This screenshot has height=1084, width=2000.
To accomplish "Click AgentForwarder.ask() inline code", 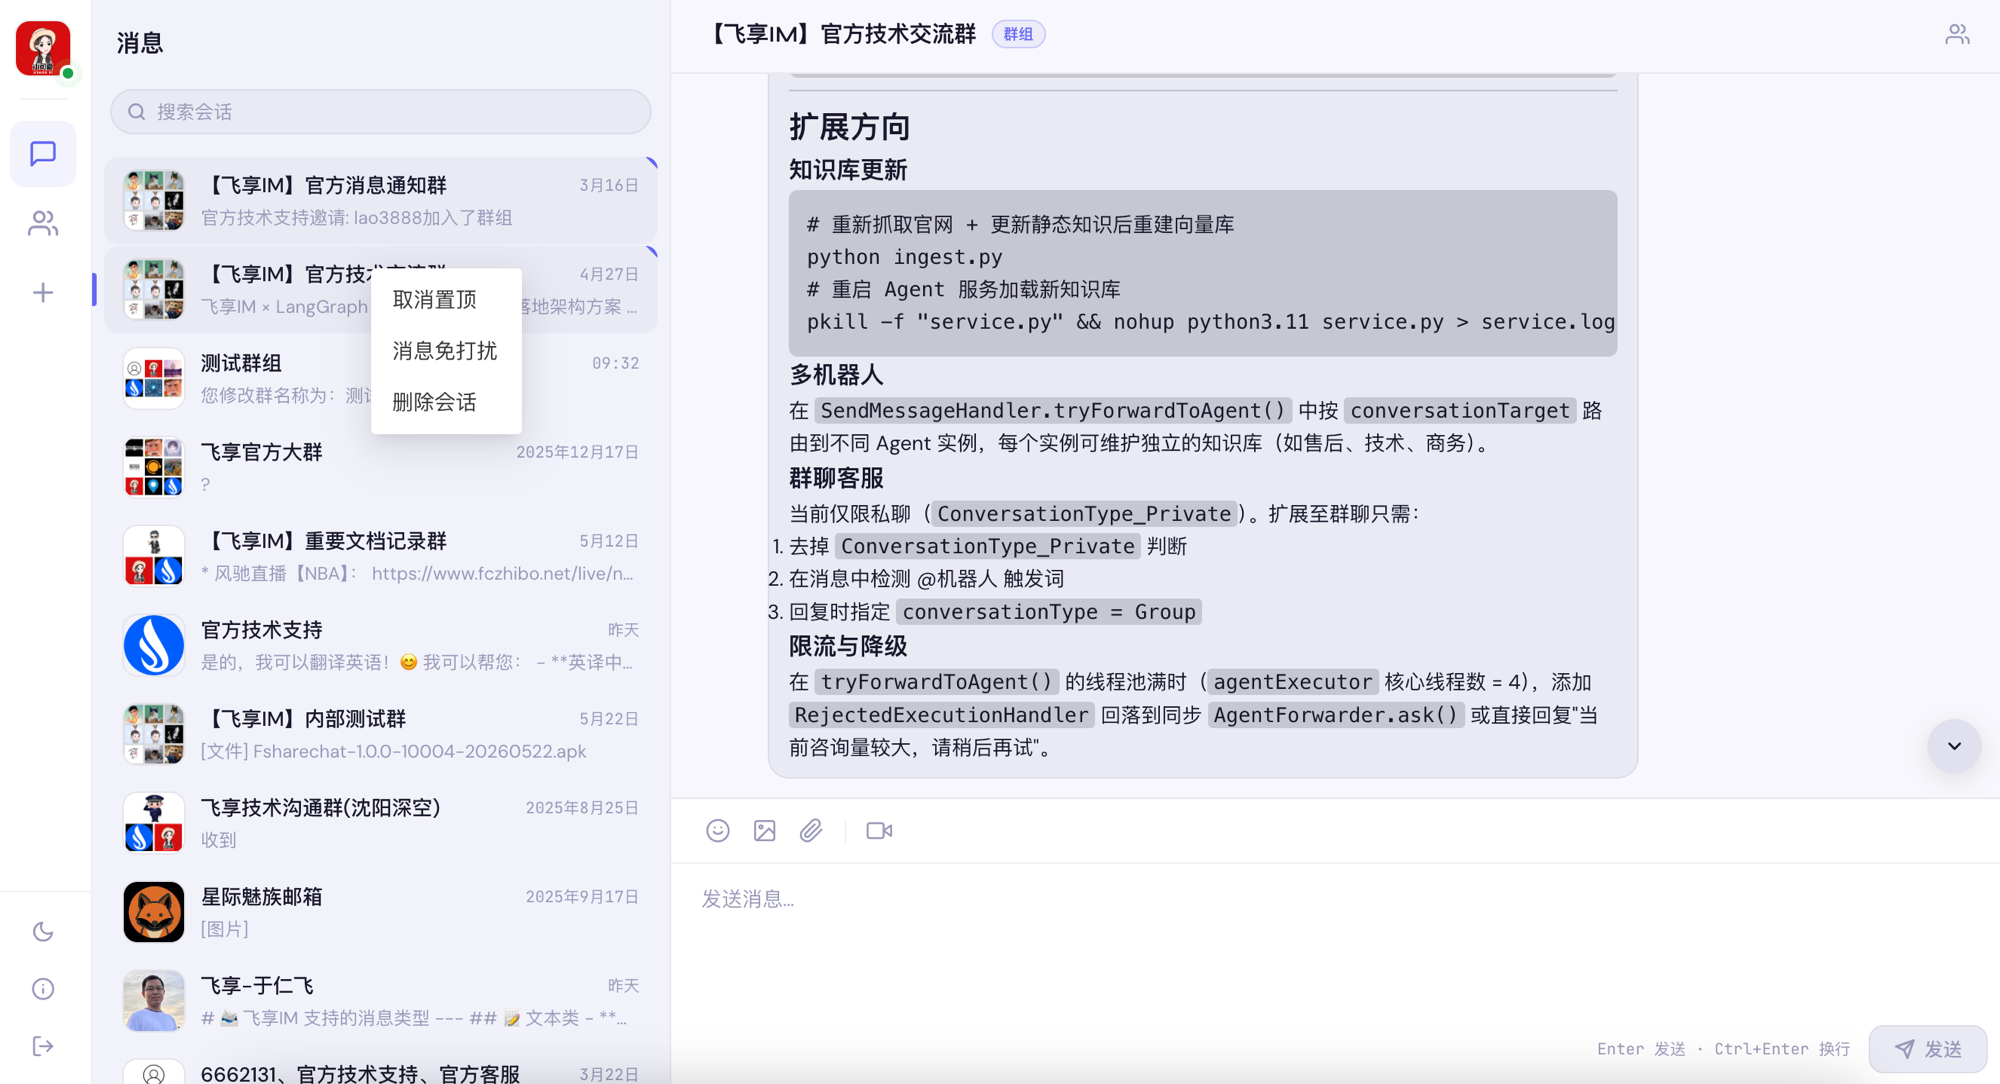I will 1336,715.
